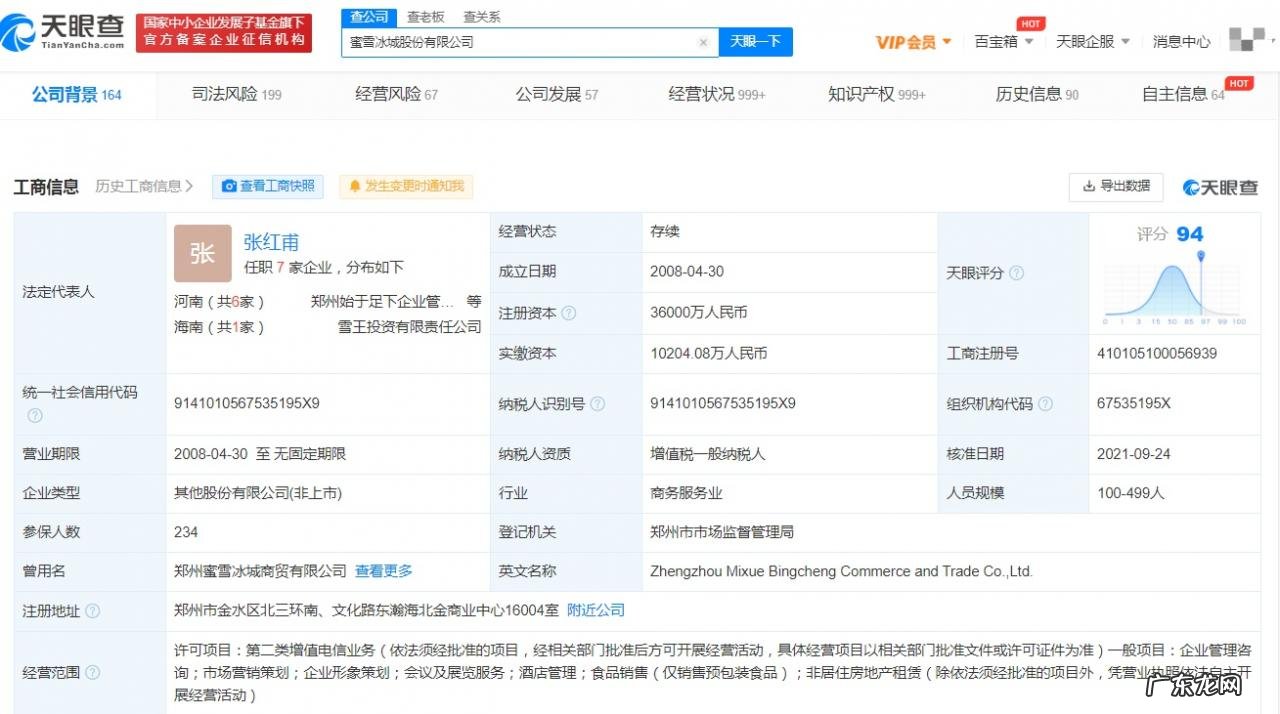Click the company name search input field
The width and height of the screenshot is (1280, 714).
click(518, 43)
